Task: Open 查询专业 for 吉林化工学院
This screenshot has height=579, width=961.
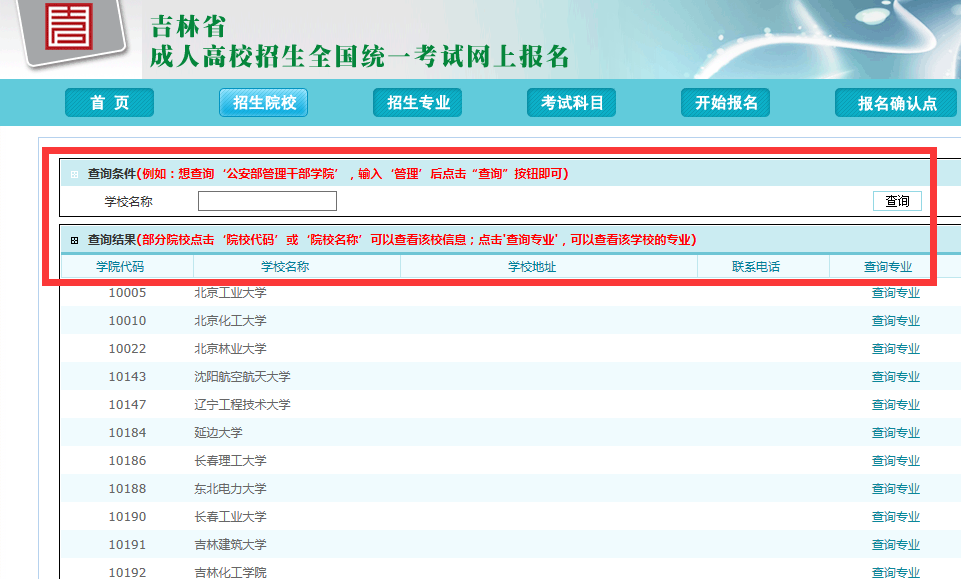Action: 896,572
